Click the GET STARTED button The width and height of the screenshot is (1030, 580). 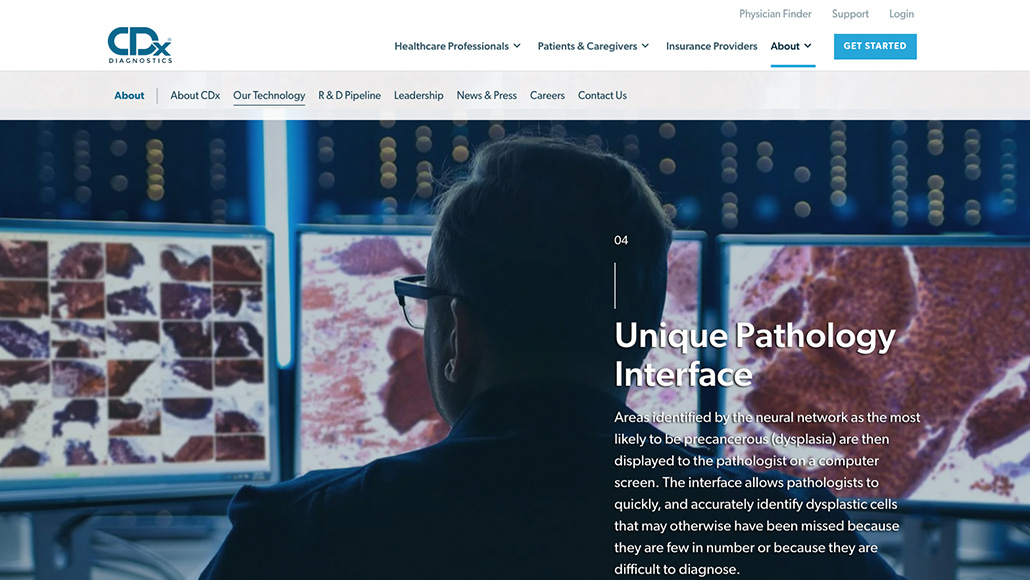[874, 46]
